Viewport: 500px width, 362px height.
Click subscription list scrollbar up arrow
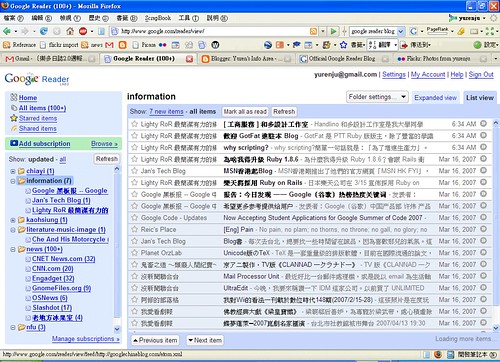point(117,169)
